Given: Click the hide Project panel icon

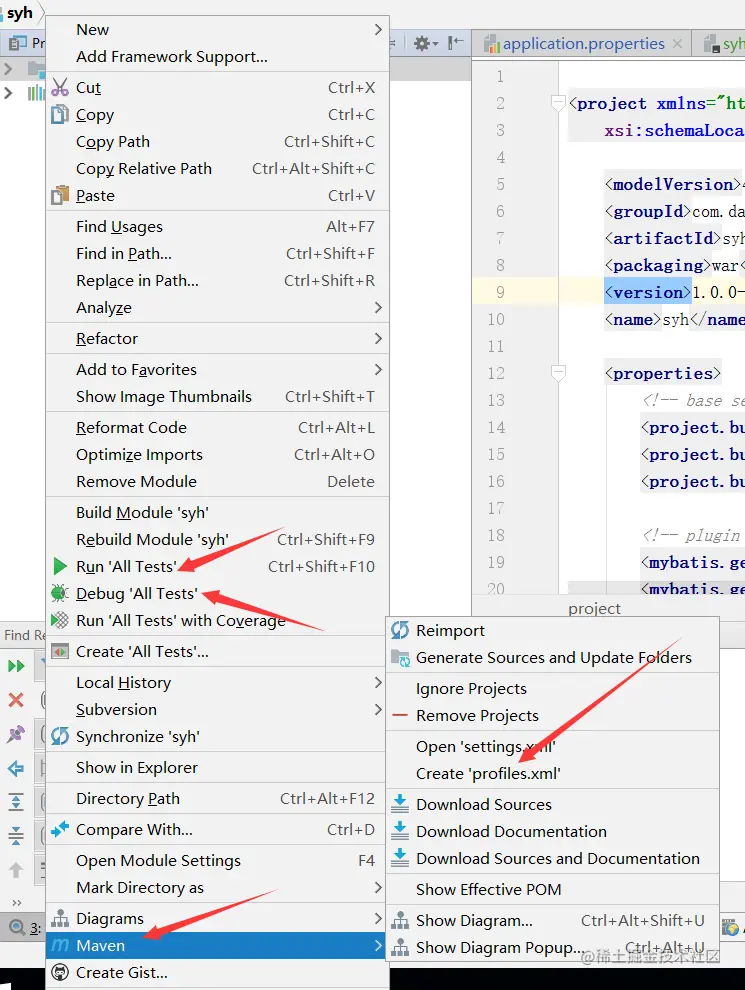Looking at the screenshot, I should tap(456, 43).
